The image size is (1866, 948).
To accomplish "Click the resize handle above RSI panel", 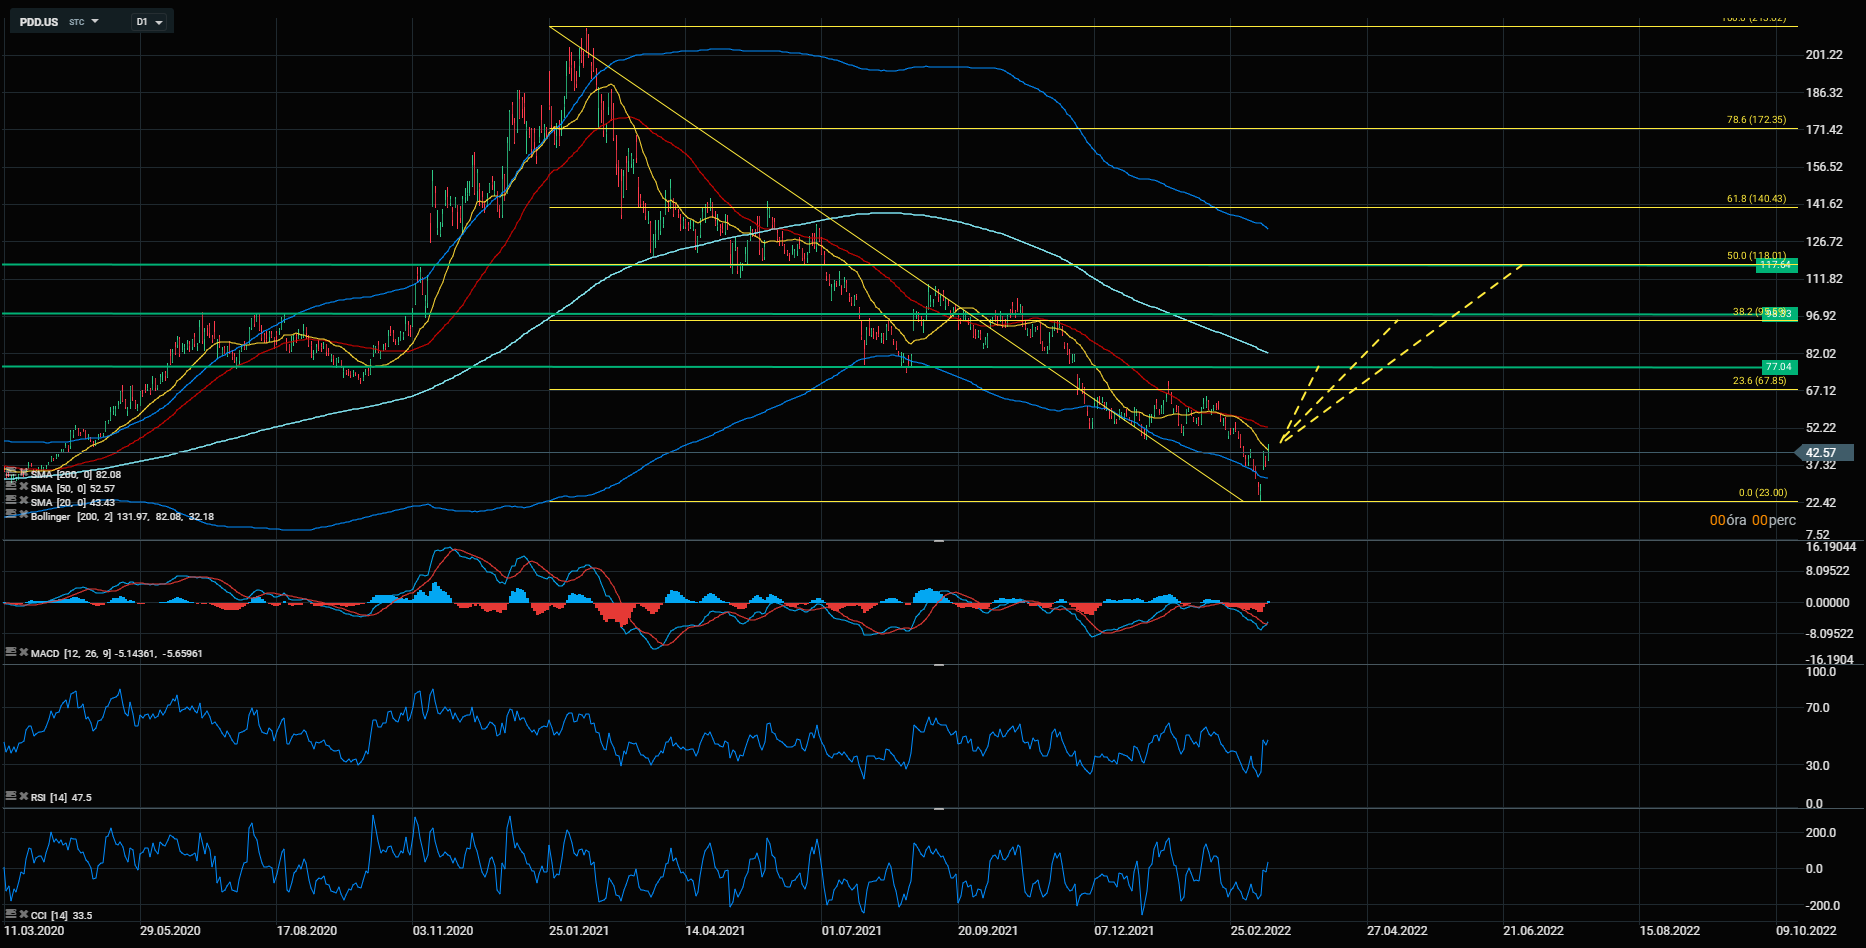I will pyautogui.click(x=939, y=665).
